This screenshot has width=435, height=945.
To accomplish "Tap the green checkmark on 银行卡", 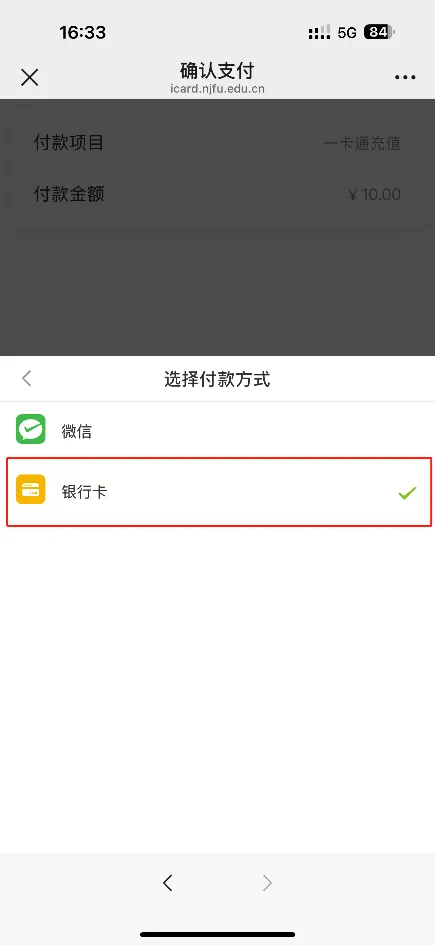I will 407,494.
